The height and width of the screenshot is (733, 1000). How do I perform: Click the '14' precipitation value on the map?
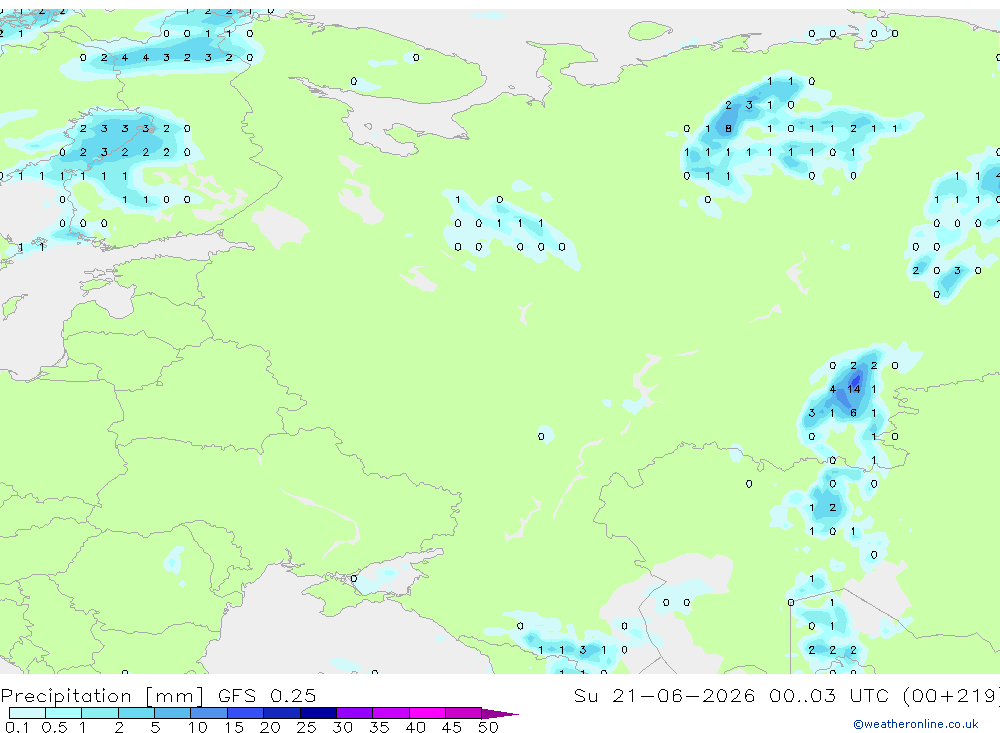click(x=853, y=389)
